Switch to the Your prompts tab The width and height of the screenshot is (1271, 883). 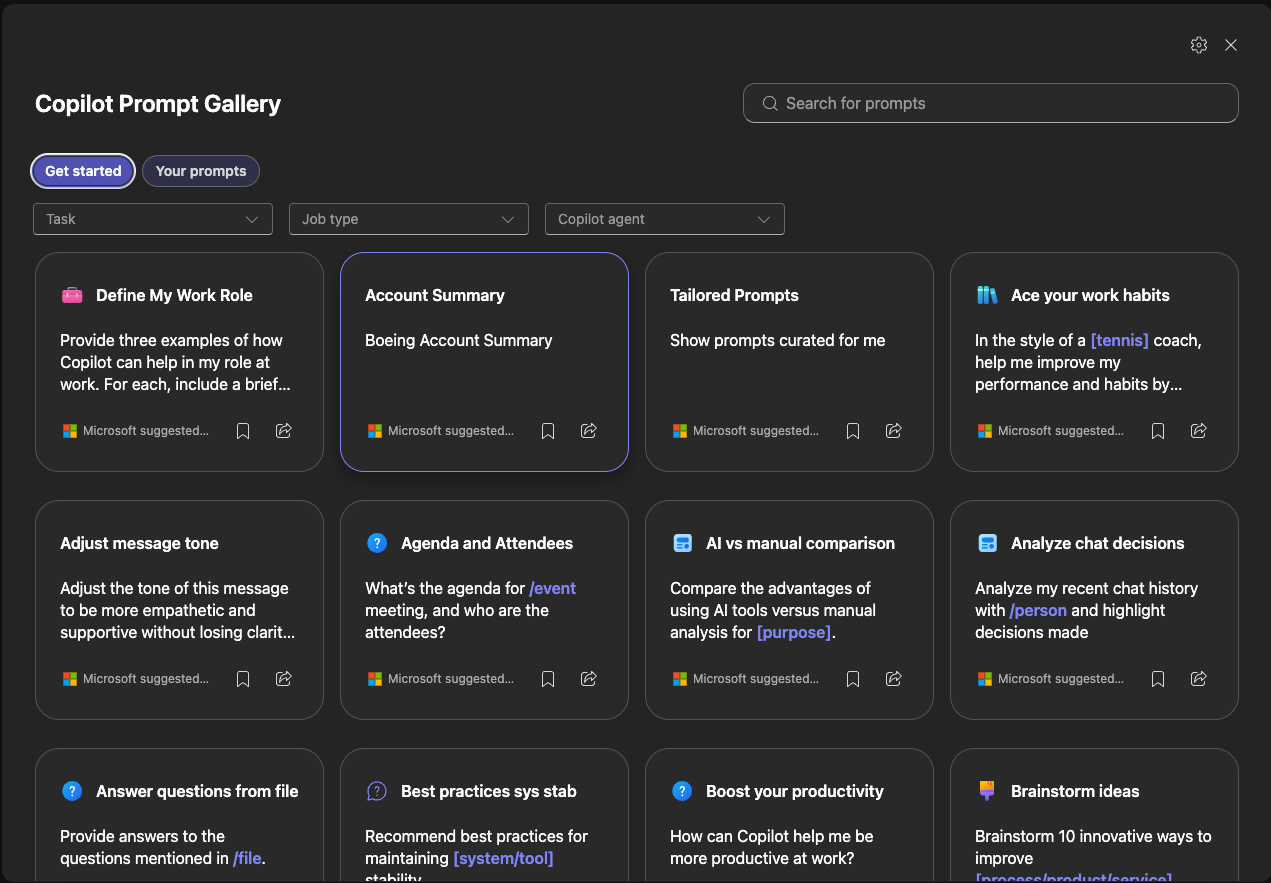coord(201,171)
